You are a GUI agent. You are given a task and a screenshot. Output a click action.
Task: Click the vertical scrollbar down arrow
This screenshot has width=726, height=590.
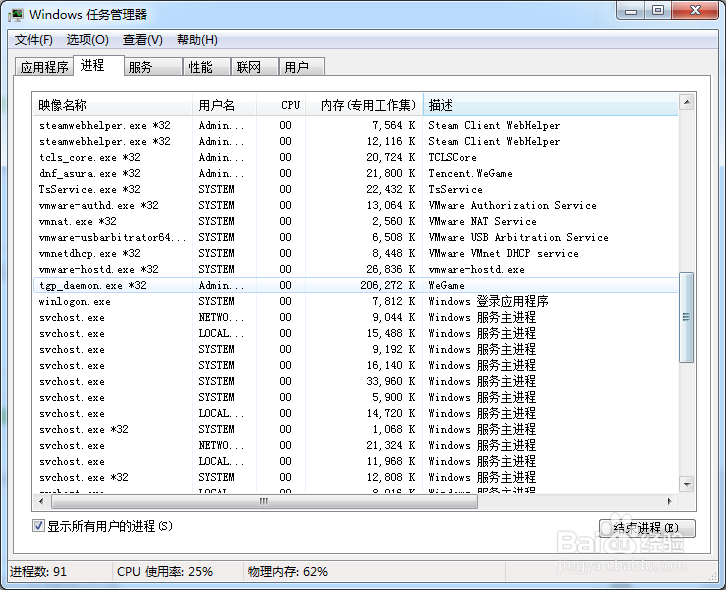click(x=687, y=484)
